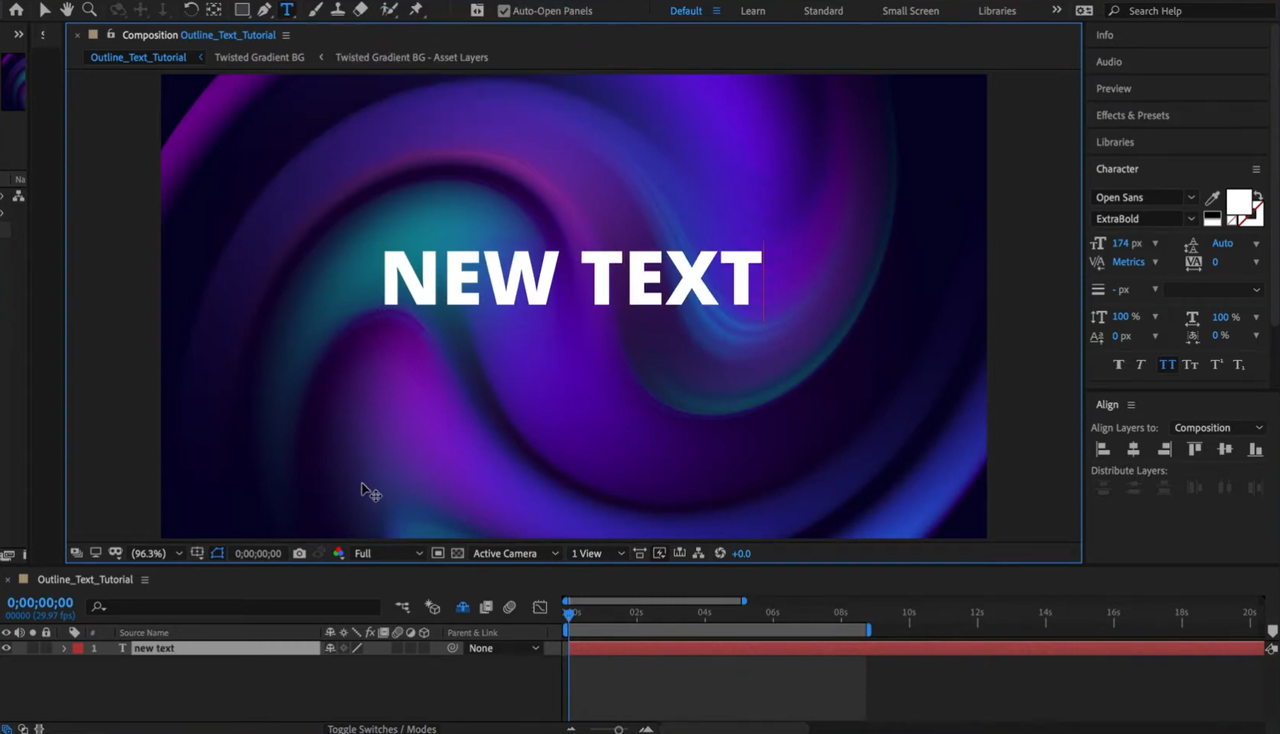Select the Rotation tool
Viewport: 1280px width, 734px height.
[190, 10]
